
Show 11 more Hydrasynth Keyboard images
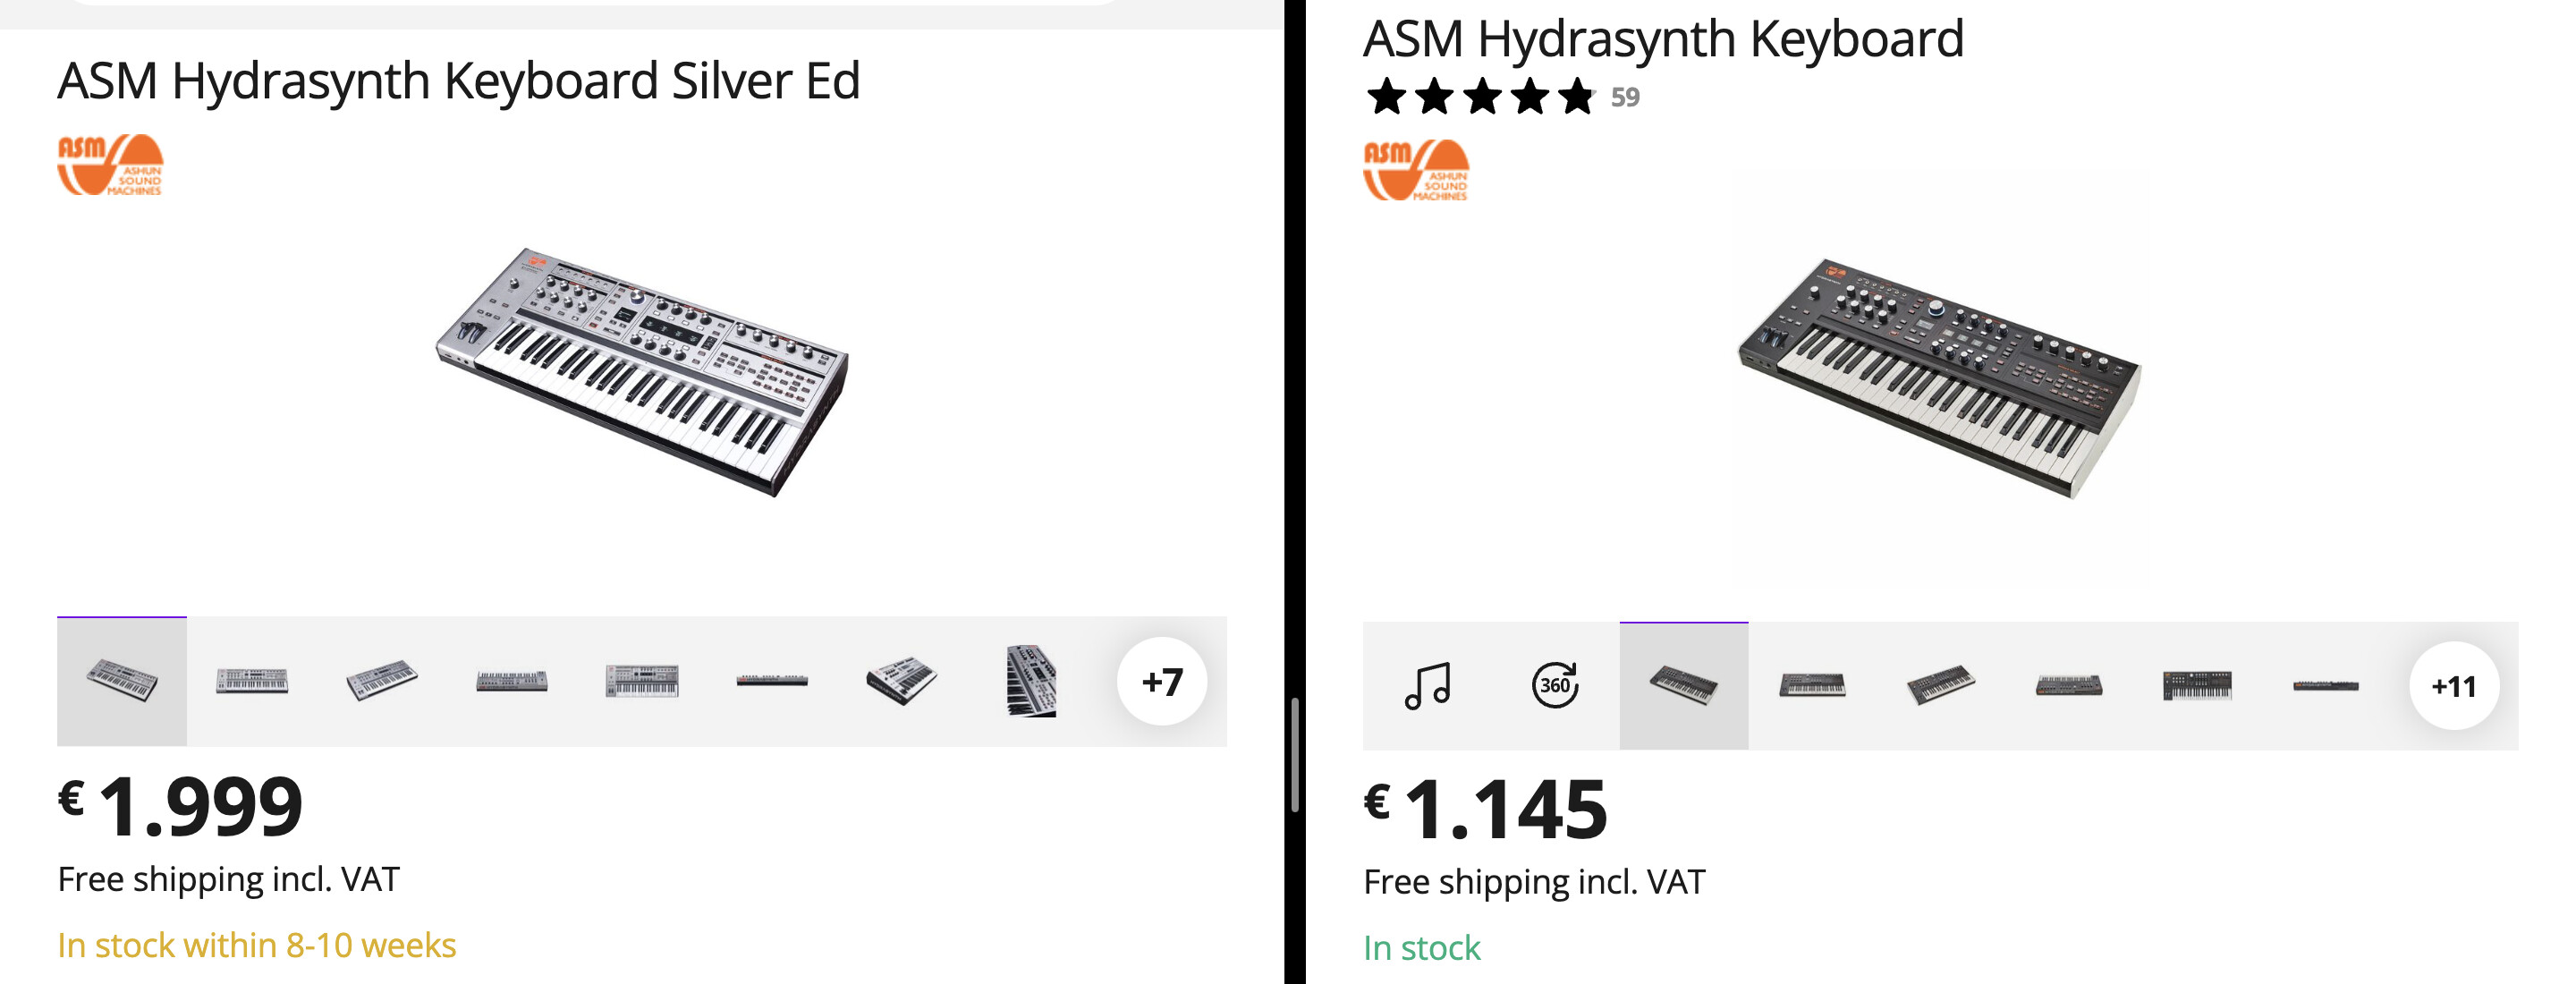2453,686
